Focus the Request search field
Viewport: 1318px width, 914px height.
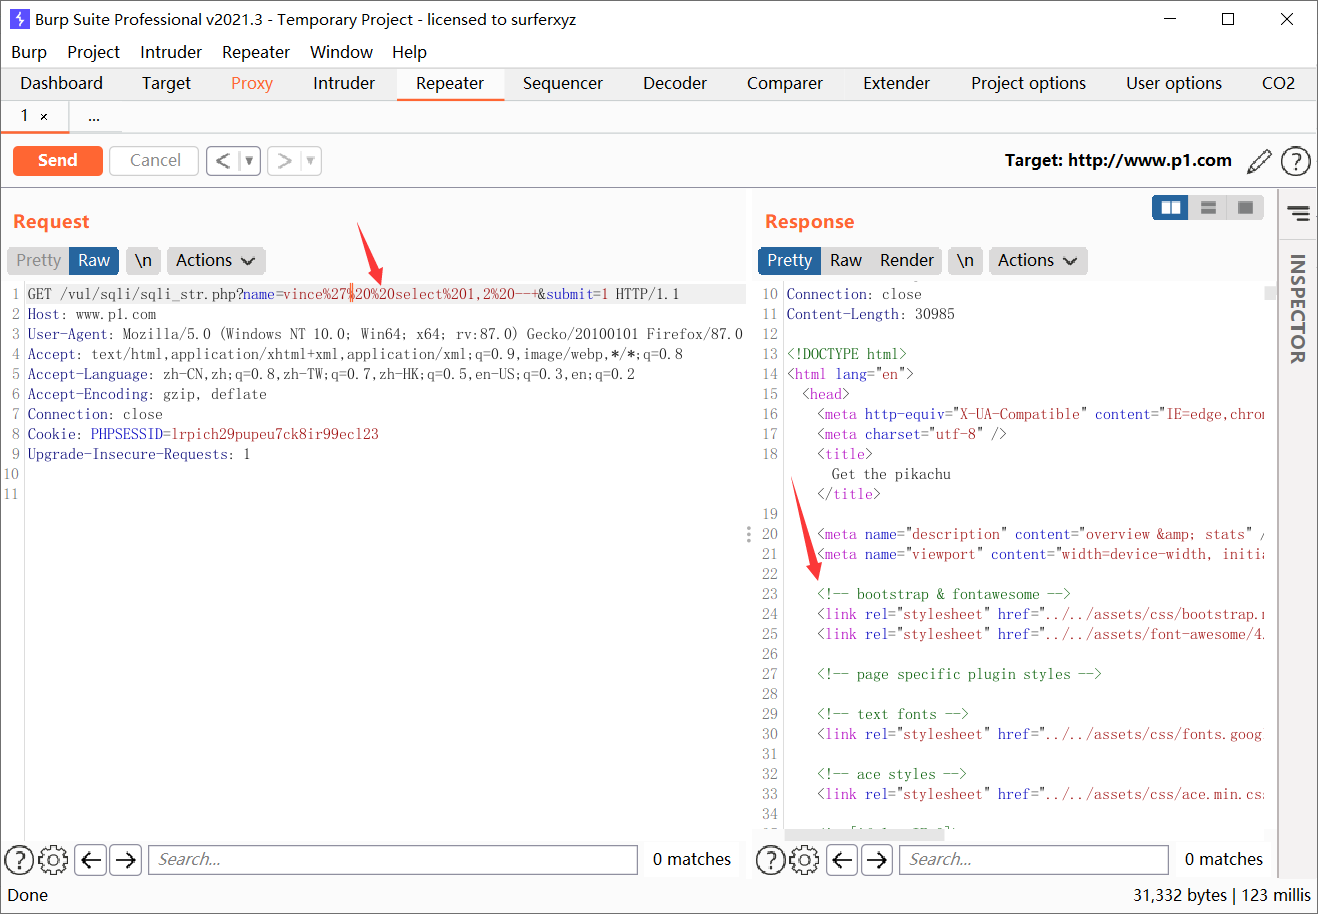click(x=393, y=859)
